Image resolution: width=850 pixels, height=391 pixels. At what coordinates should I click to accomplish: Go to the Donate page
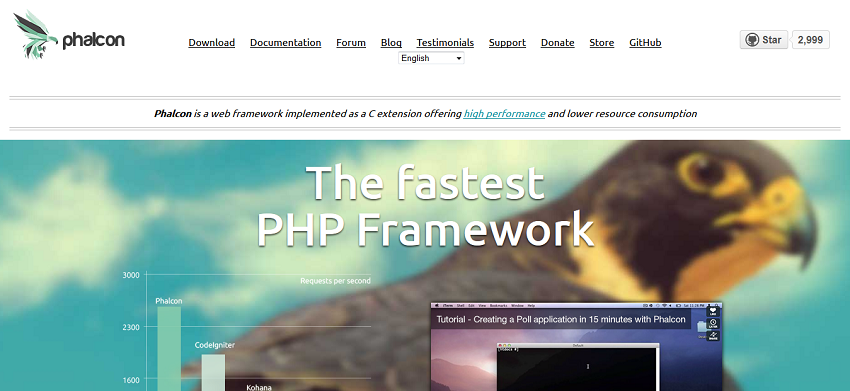point(557,42)
